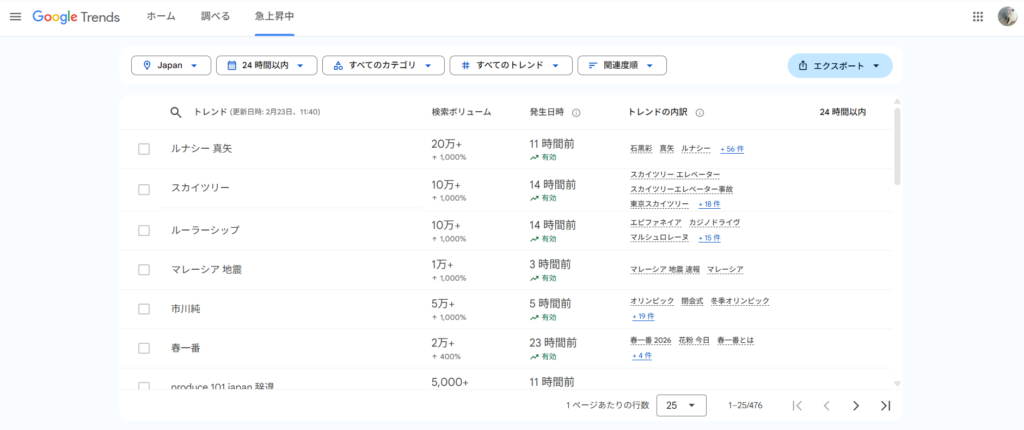Open the Japan location dropdown
The image size is (1024, 430).
(x=171, y=65)
